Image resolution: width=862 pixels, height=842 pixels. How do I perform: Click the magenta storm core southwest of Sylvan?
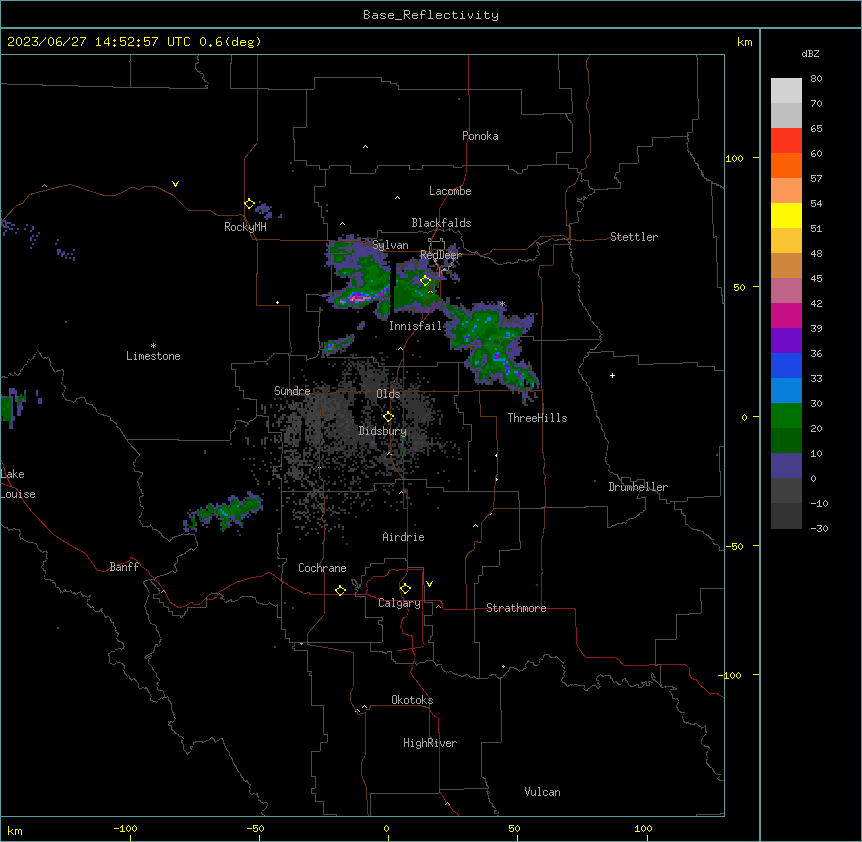click(358, 297)
